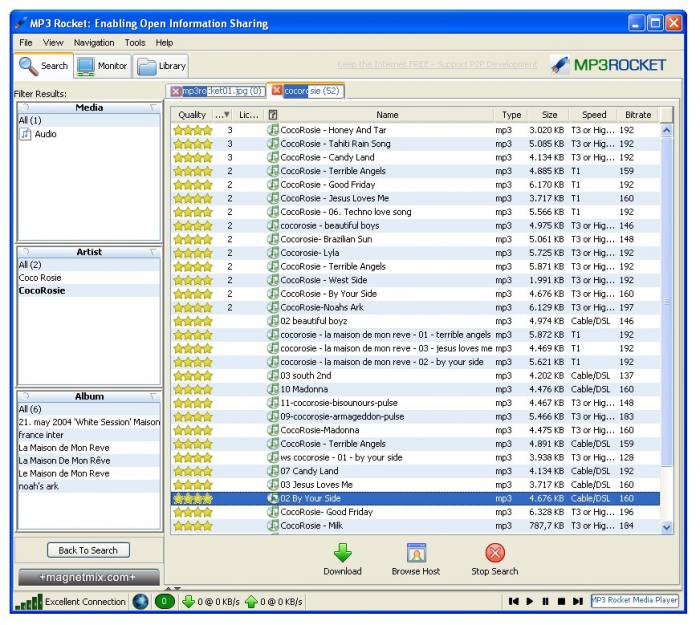Viewport: 700px width, 625px height.
Task: Collapse the Media filter panel arrow
Action: point(153,108)
